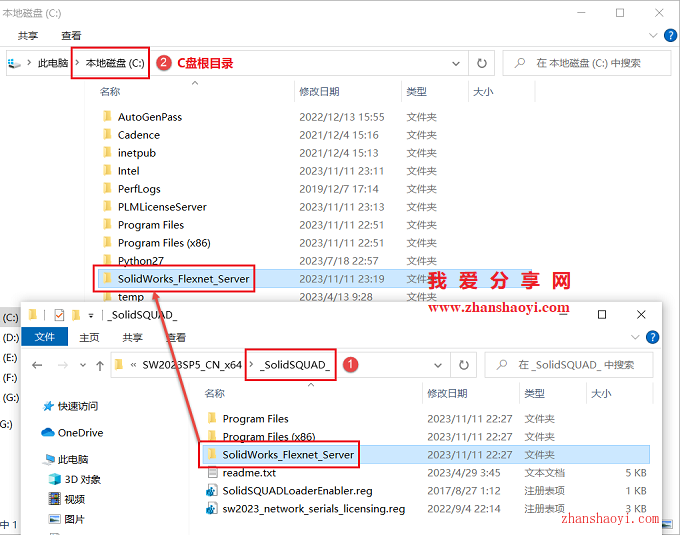Image resolution: width=680 pixels, height=535 pixels.
Task: Sort by 名称 column in C: window
Action: 110,91
